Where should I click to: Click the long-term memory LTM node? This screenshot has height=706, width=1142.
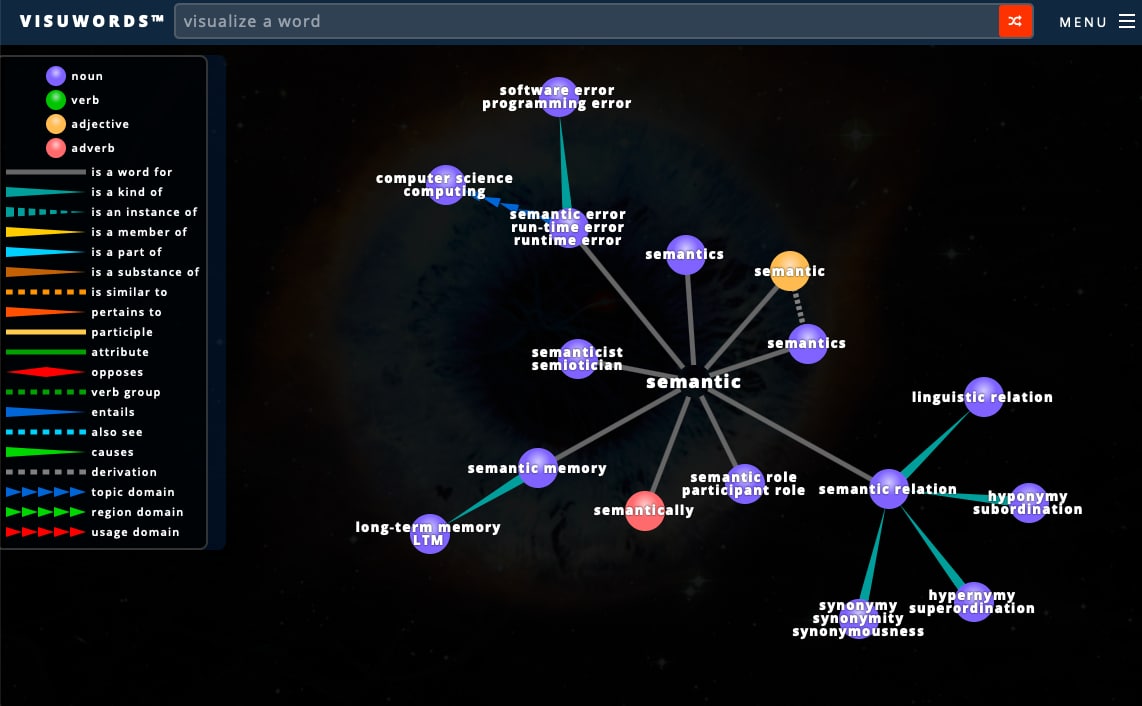(x=429, y=533)
